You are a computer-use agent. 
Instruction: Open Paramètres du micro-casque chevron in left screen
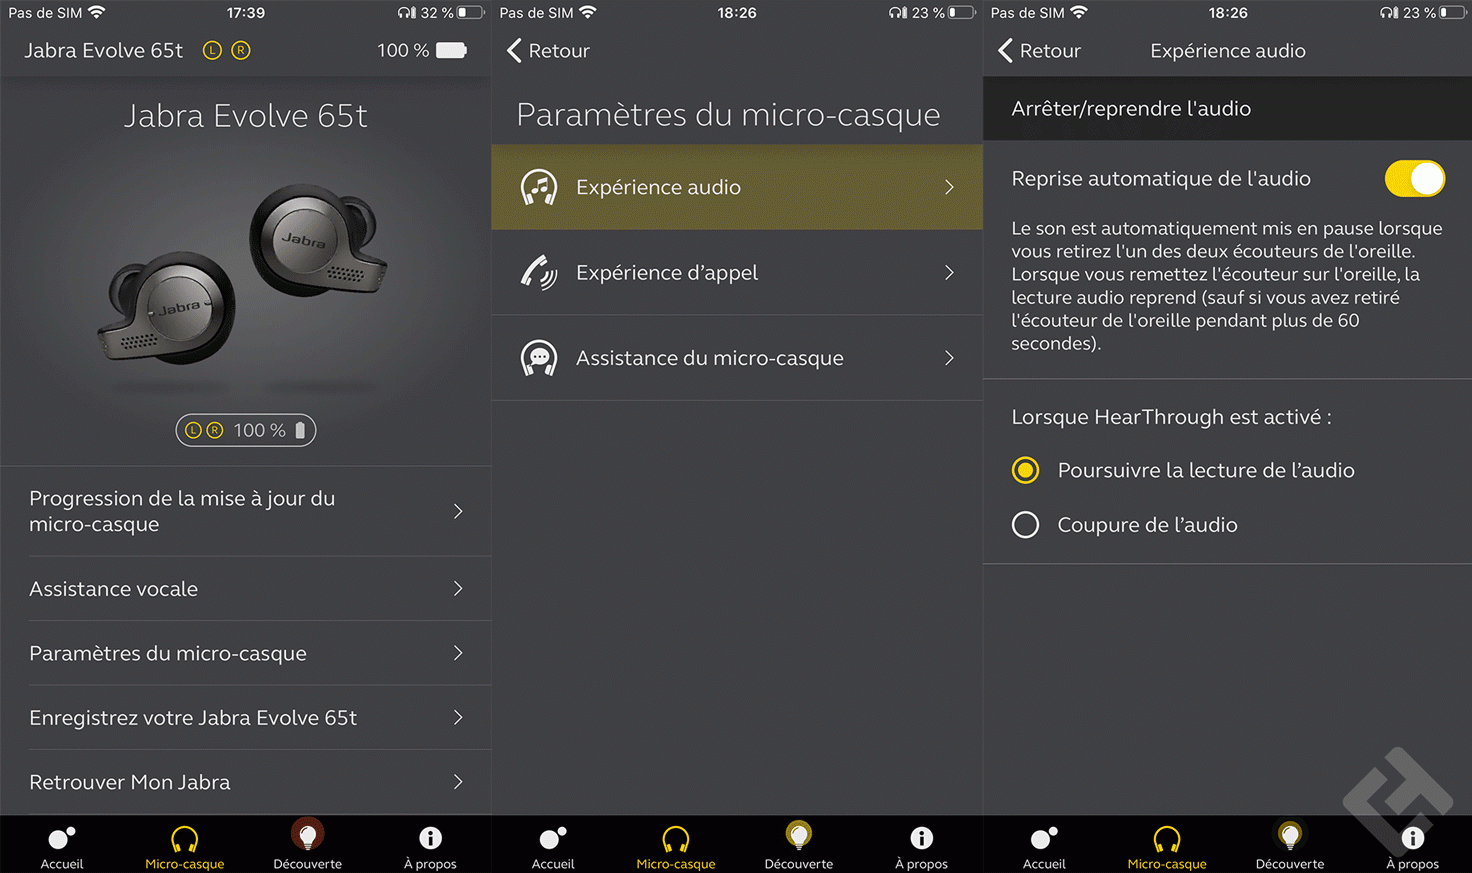point(458,653)
